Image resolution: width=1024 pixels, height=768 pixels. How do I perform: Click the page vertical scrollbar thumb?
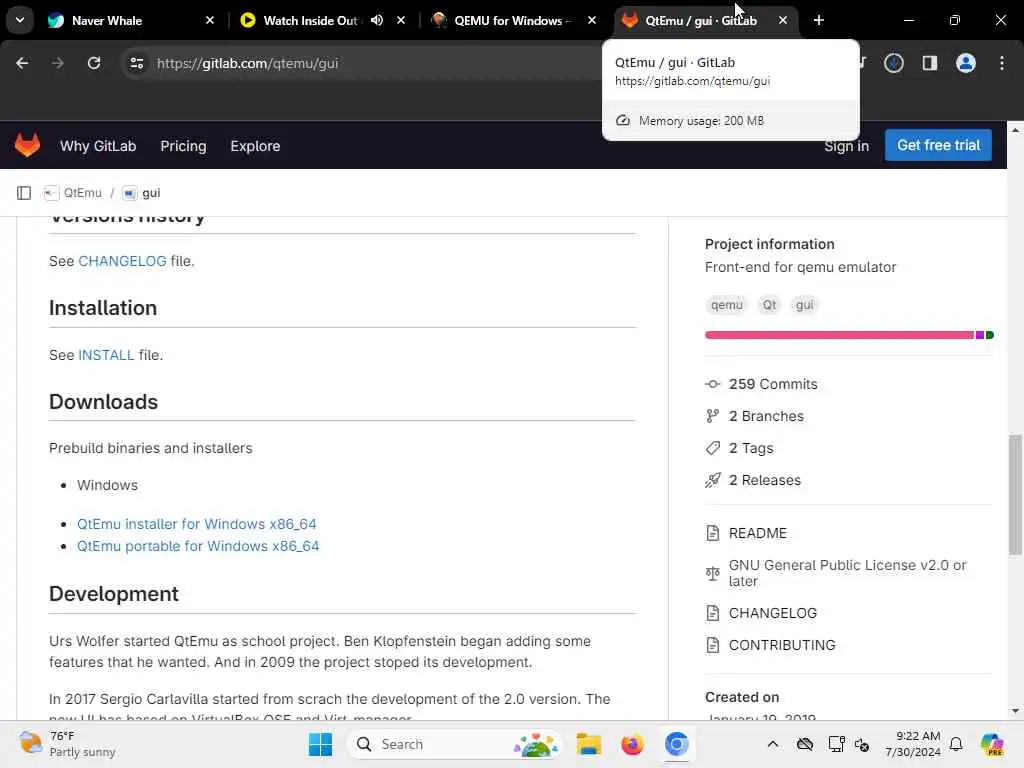click(x=1015, y=494)
